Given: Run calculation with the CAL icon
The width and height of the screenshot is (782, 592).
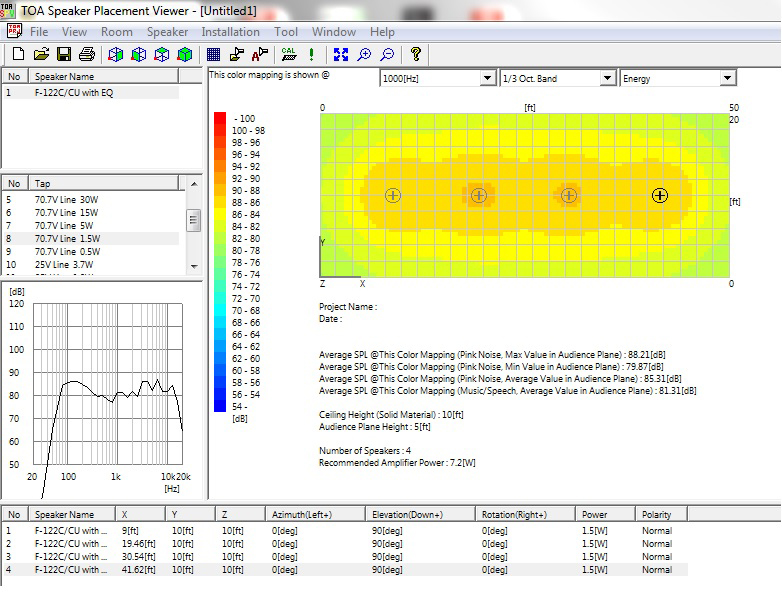Looking at the screenshot, I should pyautogui.click(x=288, y=54).
